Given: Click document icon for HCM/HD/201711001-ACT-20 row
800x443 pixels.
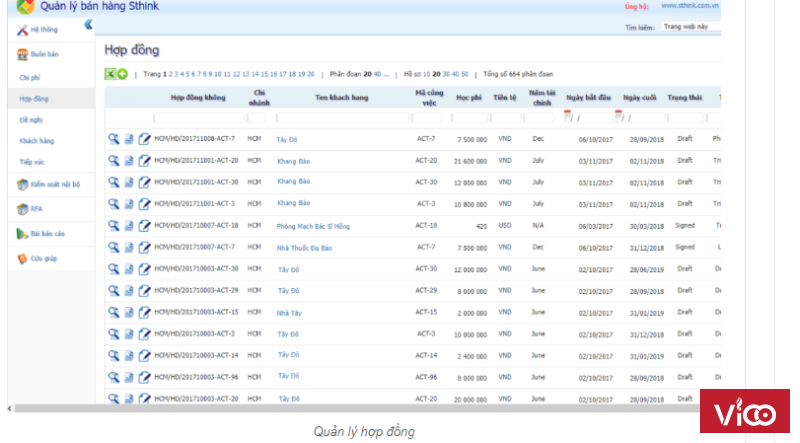Looking at the screenshot, I should click(x=129, y=161).
